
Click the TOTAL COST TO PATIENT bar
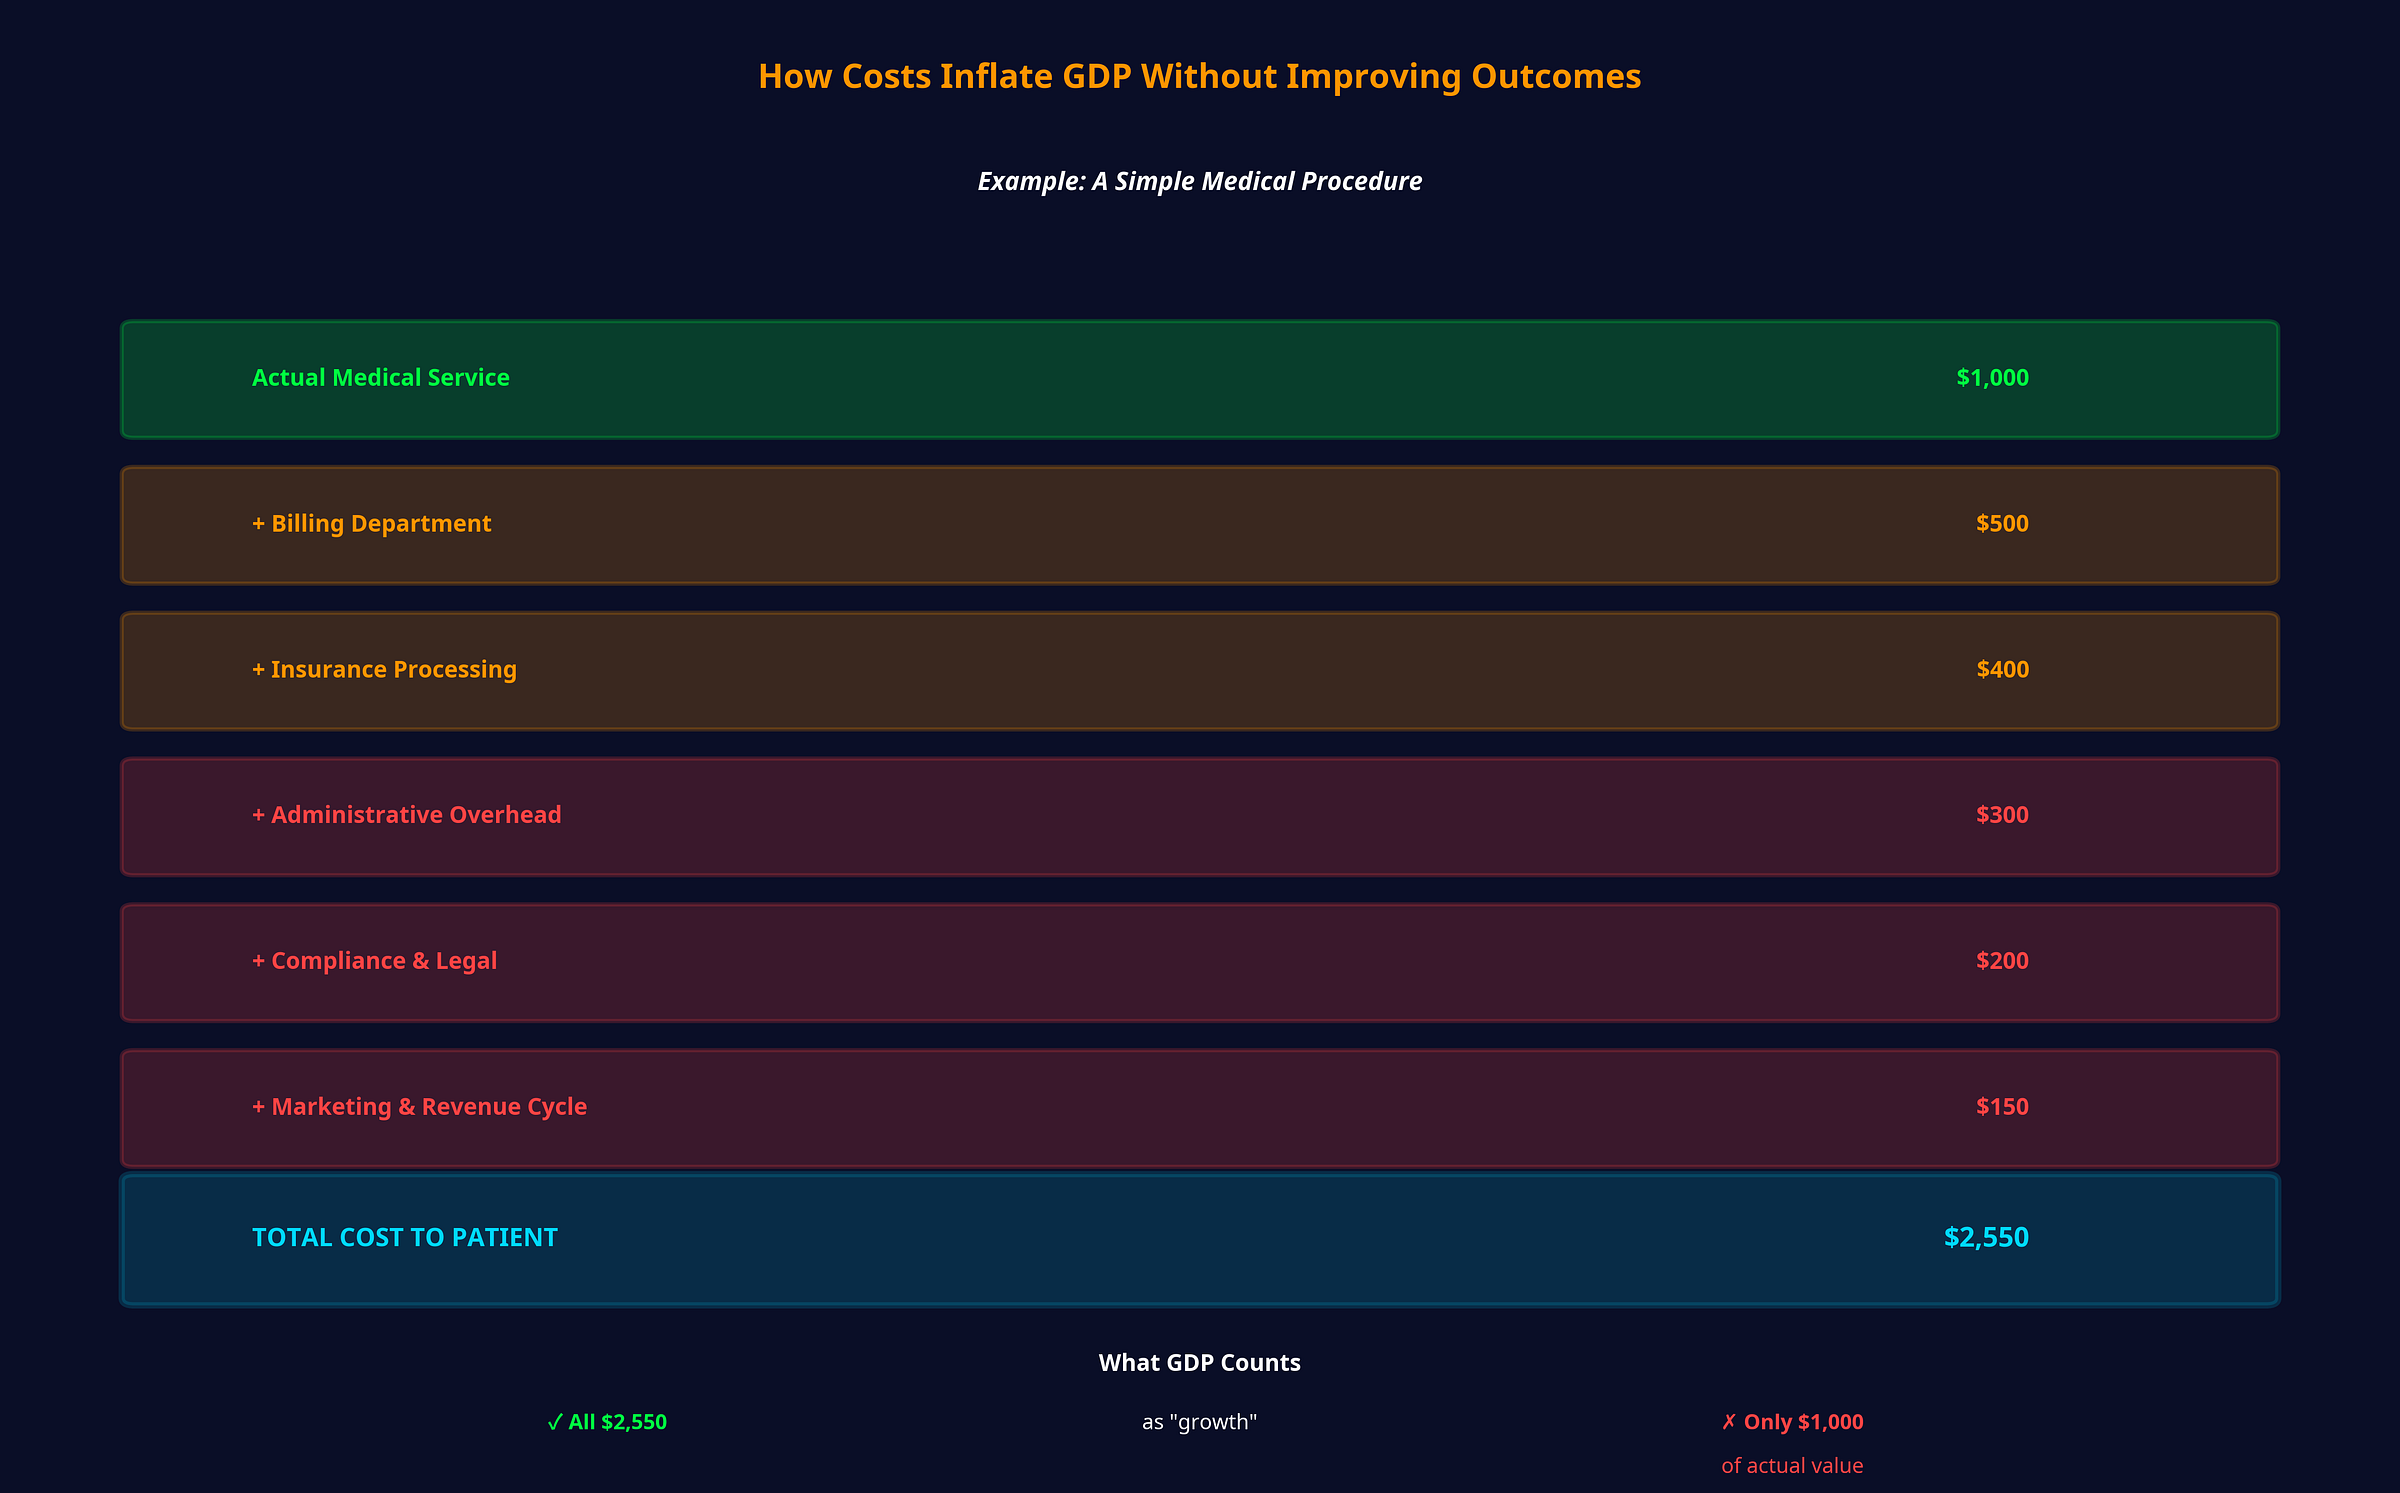coord(1200,1238)
